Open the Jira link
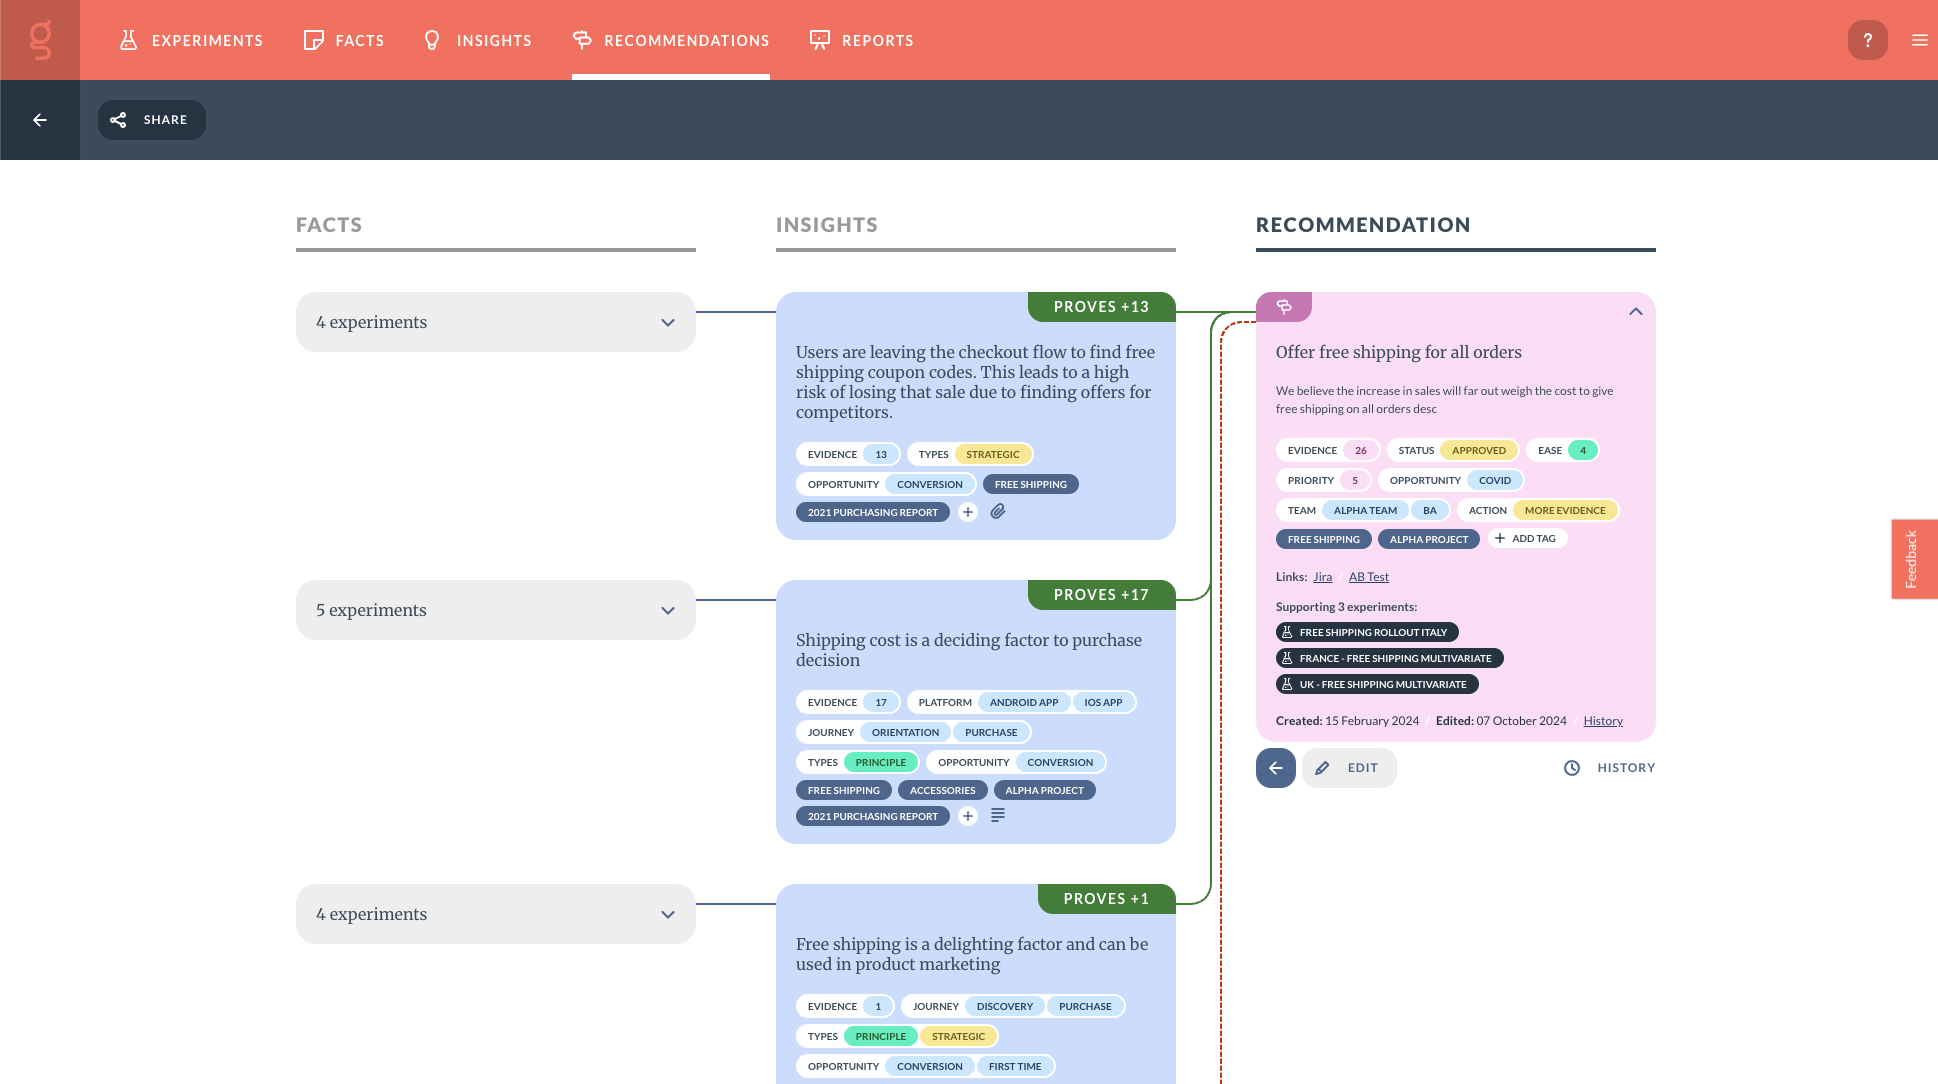The height and width of the screenshot is (1084, 1938). 1322,577
